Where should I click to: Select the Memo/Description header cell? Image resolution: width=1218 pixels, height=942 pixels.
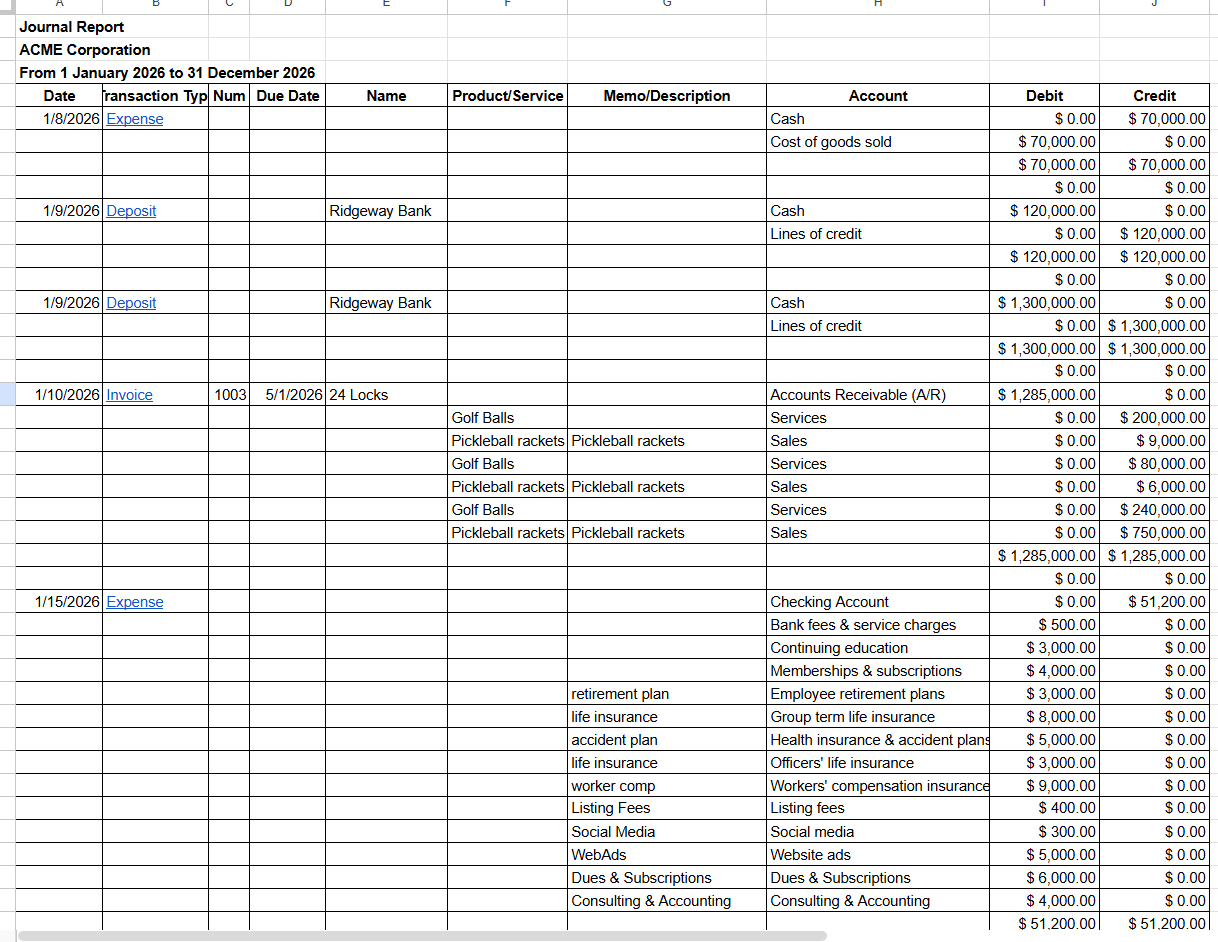(x=667, y=96)
